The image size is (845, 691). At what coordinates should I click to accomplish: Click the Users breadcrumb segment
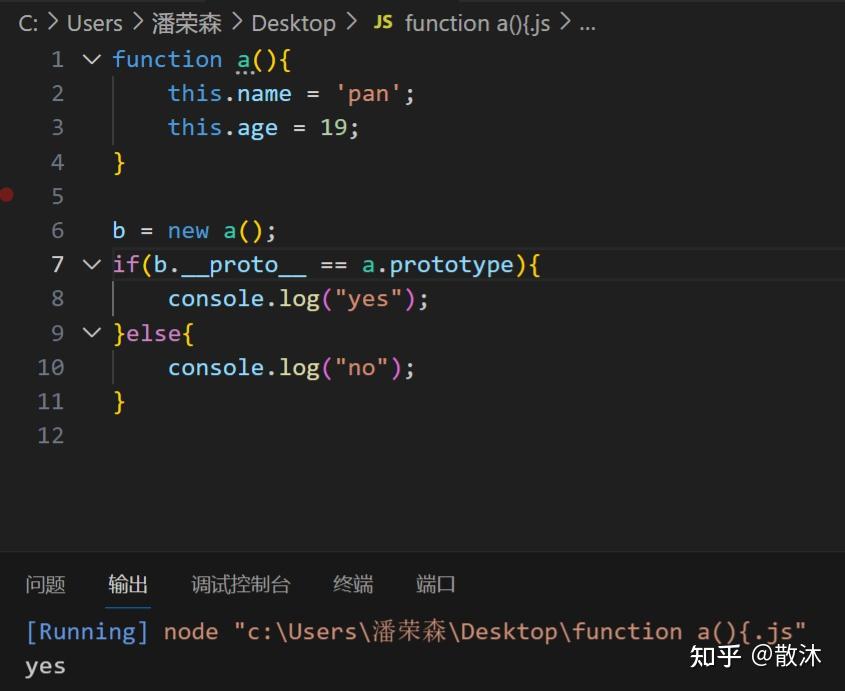point(95,24)
